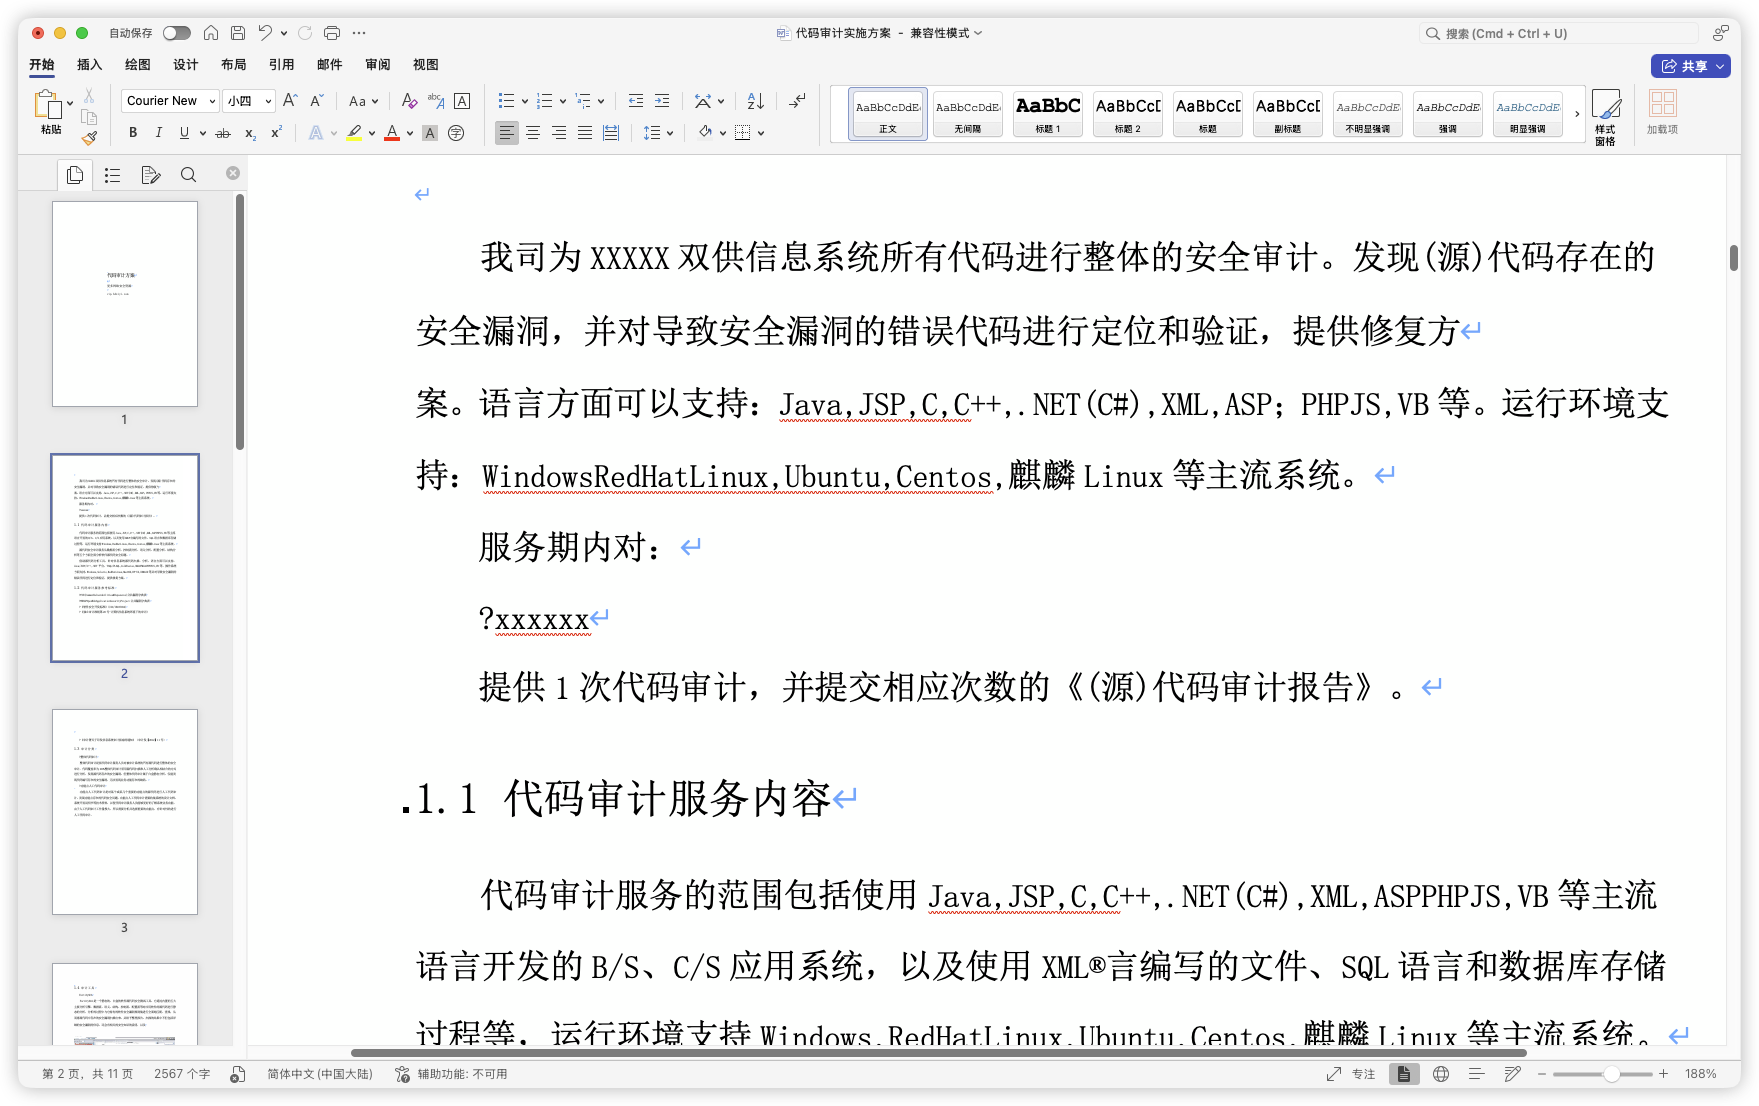
Task: Select the text highlight color pen icon
Action: coord(355,132)
